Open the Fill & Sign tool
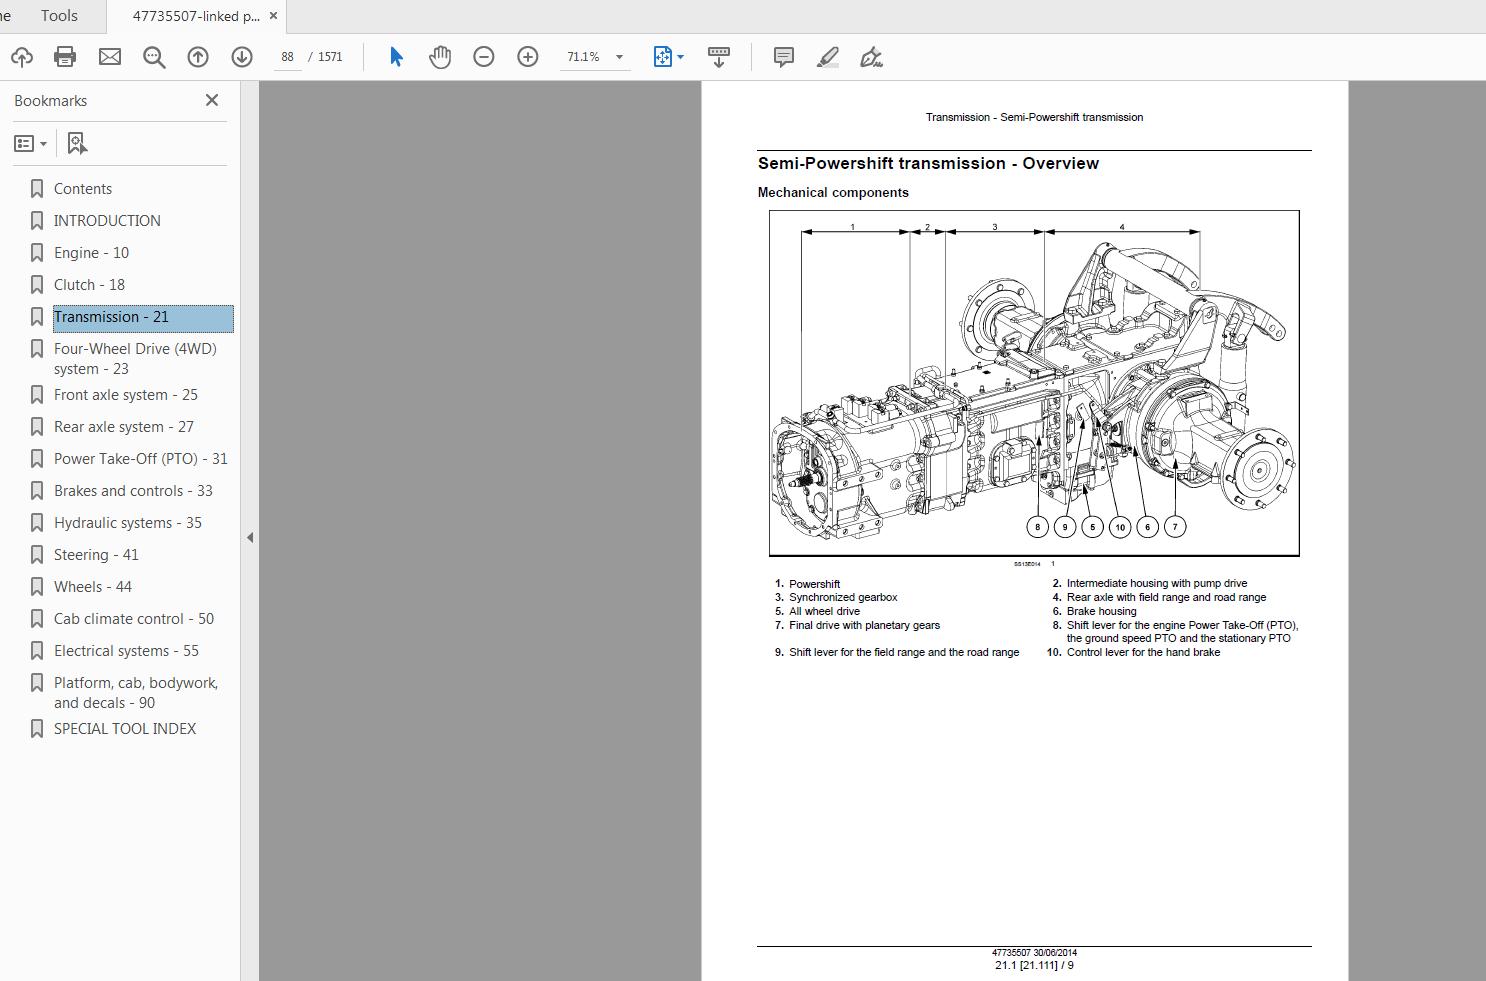Viewport: 1486px width, 981px height. (x=871, y=57)
